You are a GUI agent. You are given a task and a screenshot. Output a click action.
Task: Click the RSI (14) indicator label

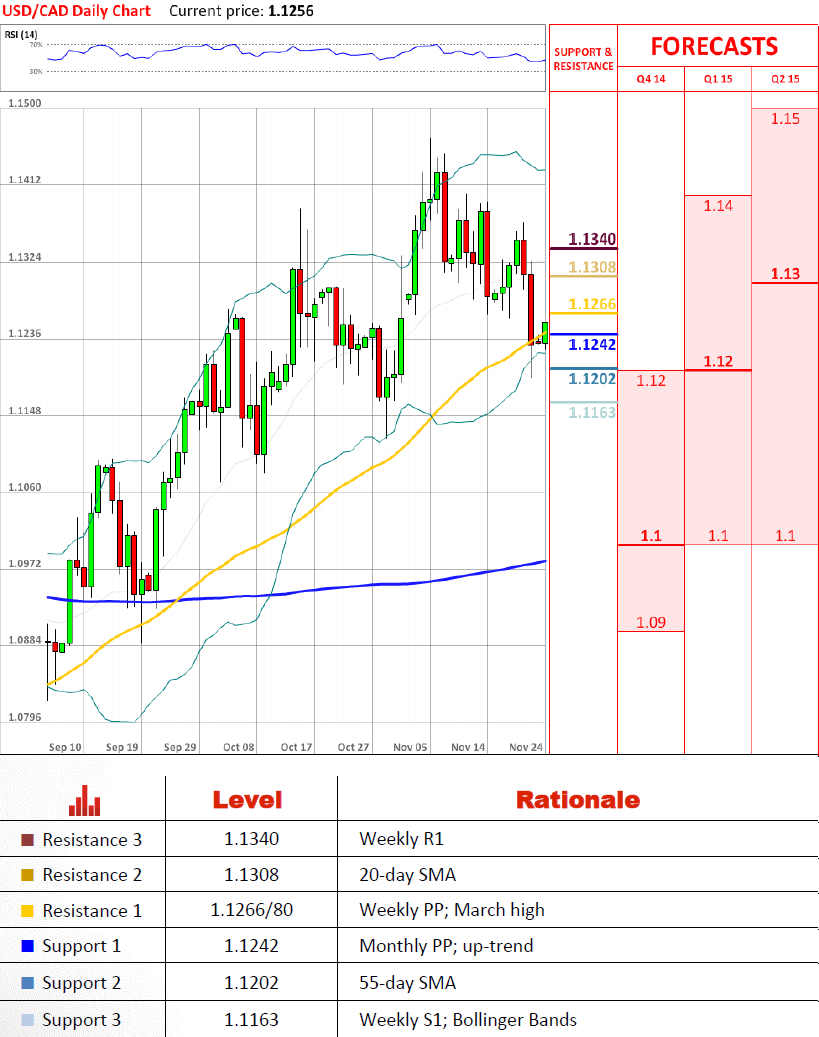click(x=21, y=34)
